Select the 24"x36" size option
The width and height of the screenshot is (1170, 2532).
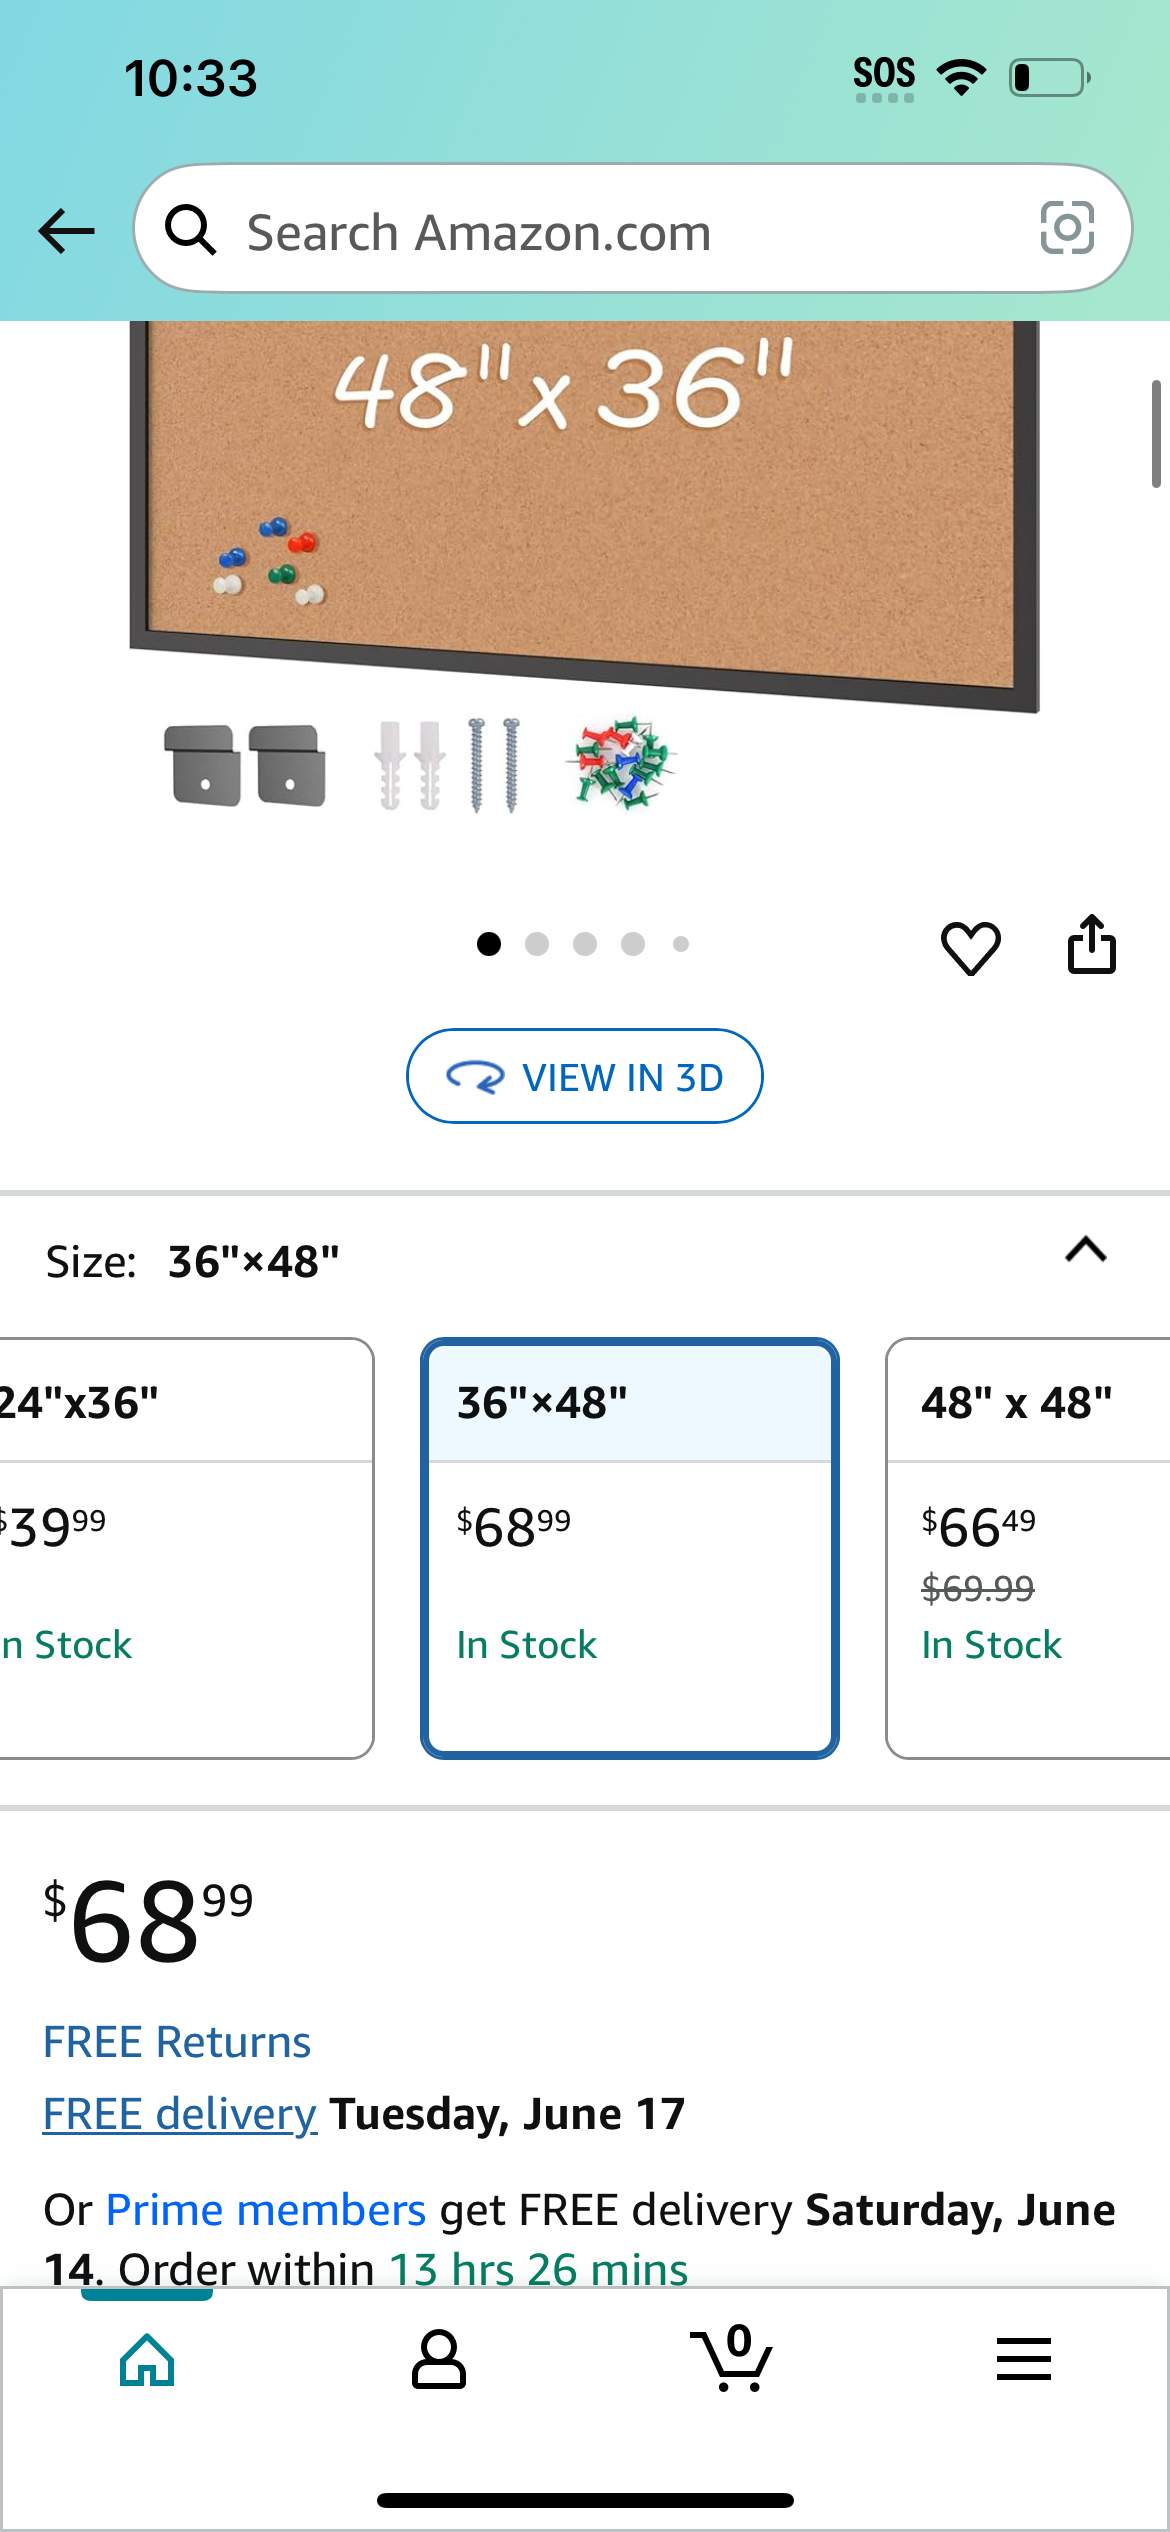click(x=186, y=1547)
